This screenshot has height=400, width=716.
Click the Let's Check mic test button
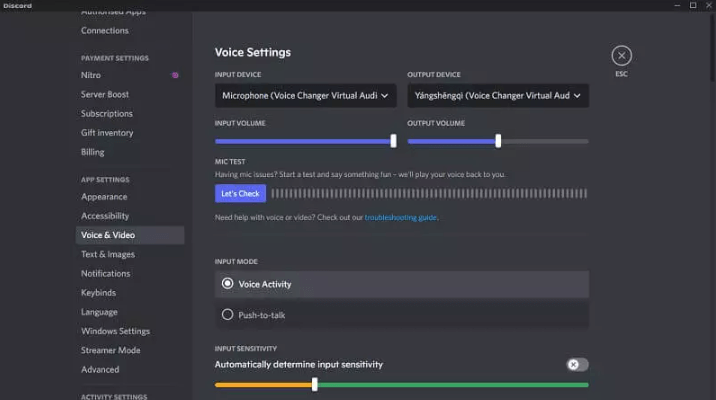coord(240,193)
